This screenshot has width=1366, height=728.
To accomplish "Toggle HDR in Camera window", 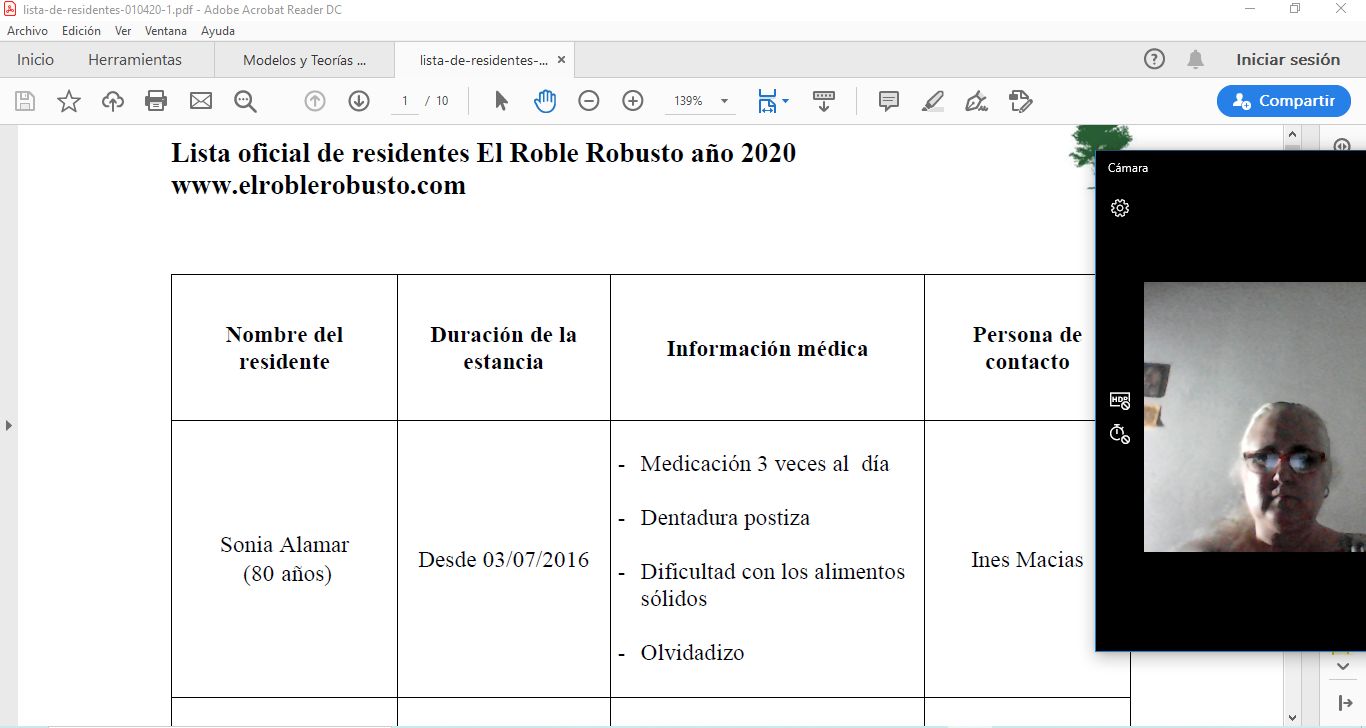I will click(1120, 401).
